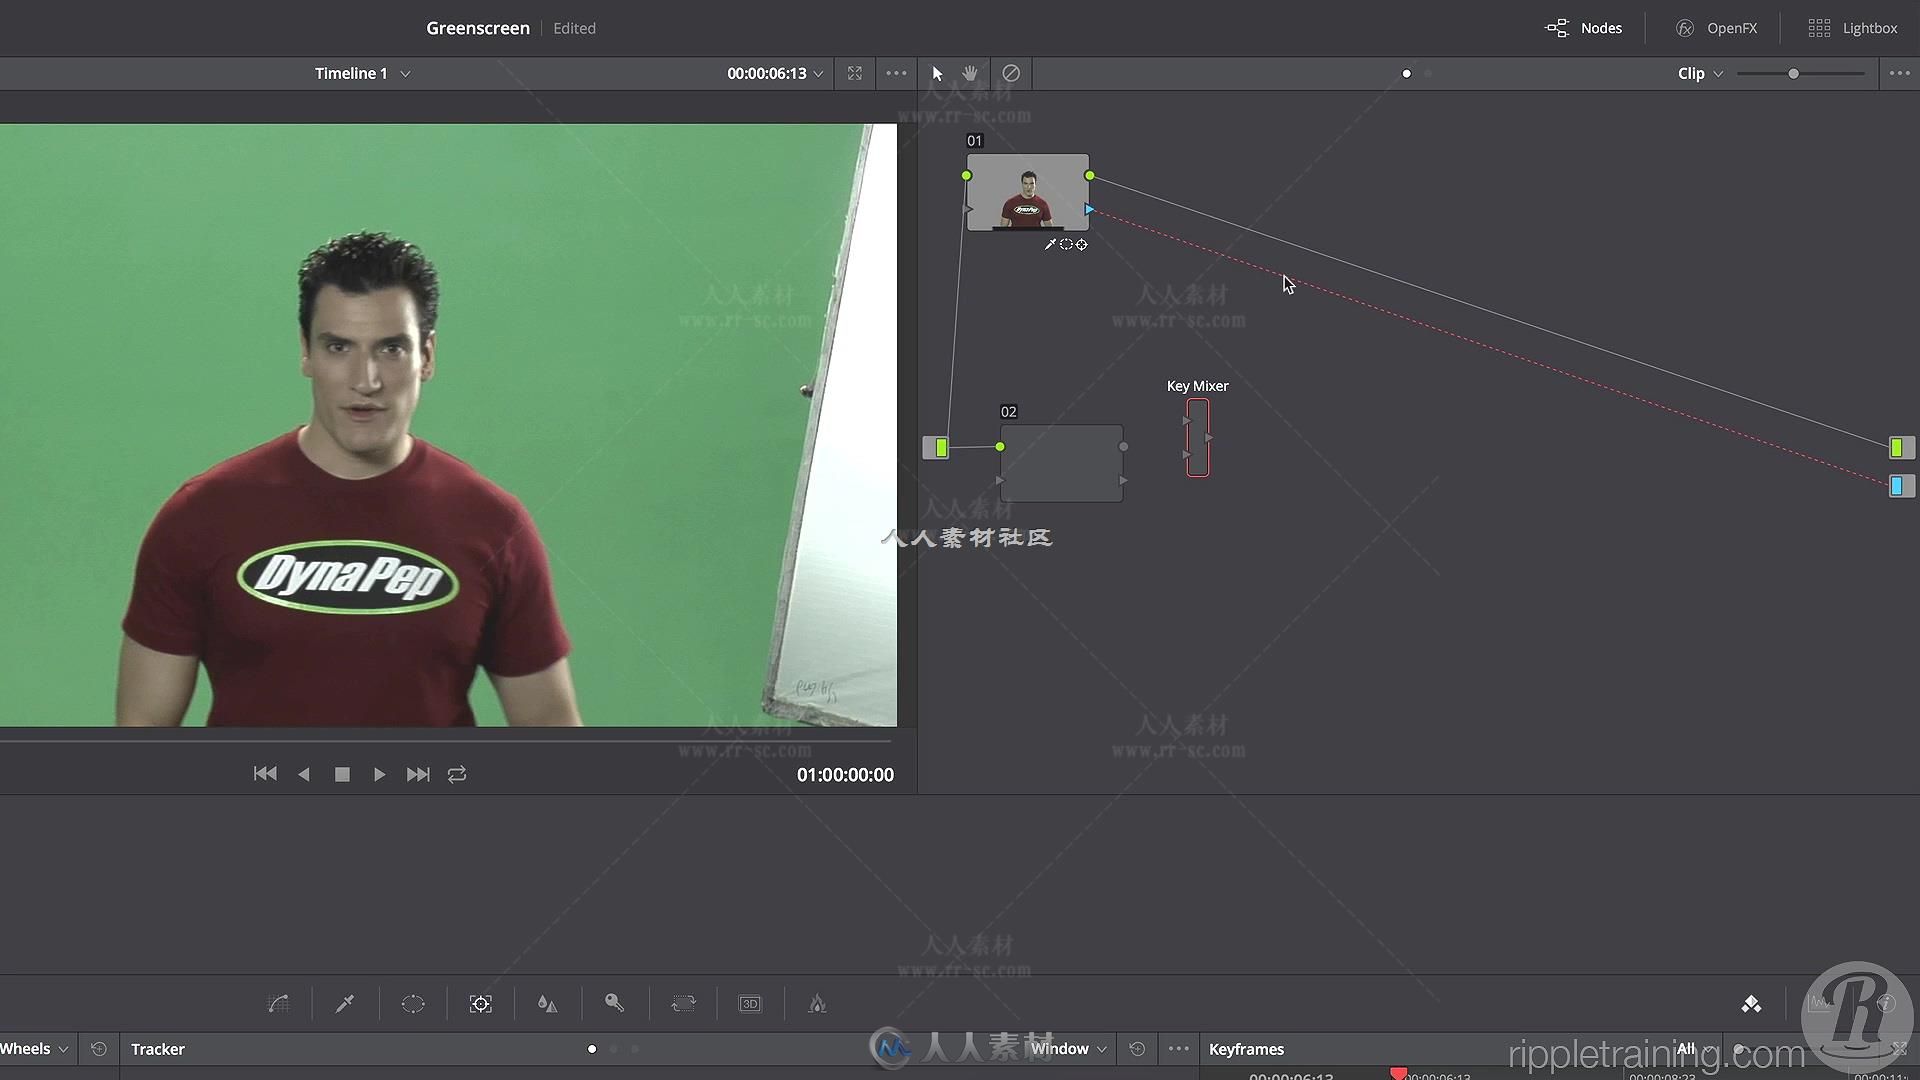Reset color wheels palette
The image size is (1920, 1080).
pyautogui.click(x=98, y=1049)
